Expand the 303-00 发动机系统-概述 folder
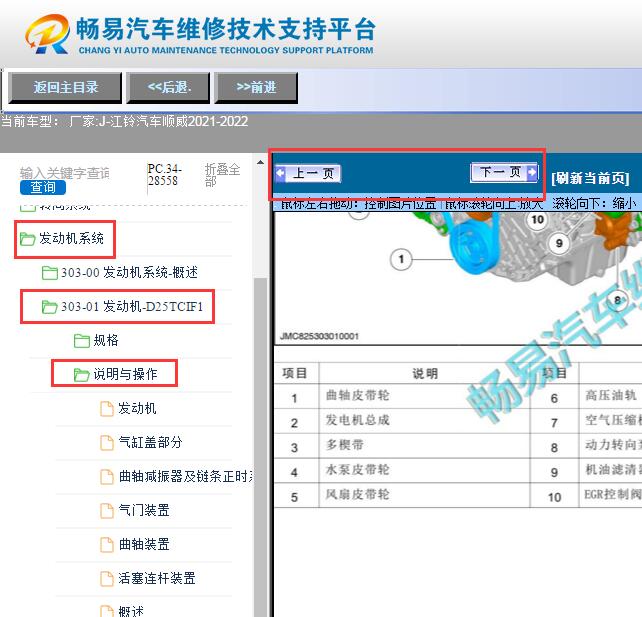The image size is (642, 617). point(129,273)
